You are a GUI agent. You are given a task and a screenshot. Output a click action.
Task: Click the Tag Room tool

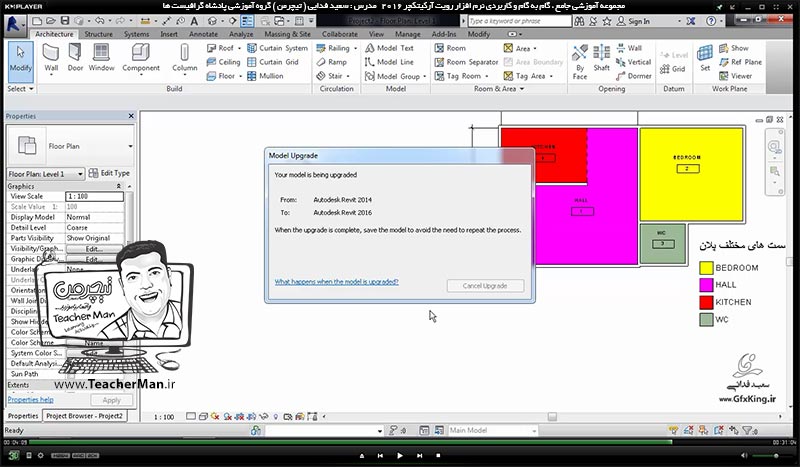(x=458, y=76)
